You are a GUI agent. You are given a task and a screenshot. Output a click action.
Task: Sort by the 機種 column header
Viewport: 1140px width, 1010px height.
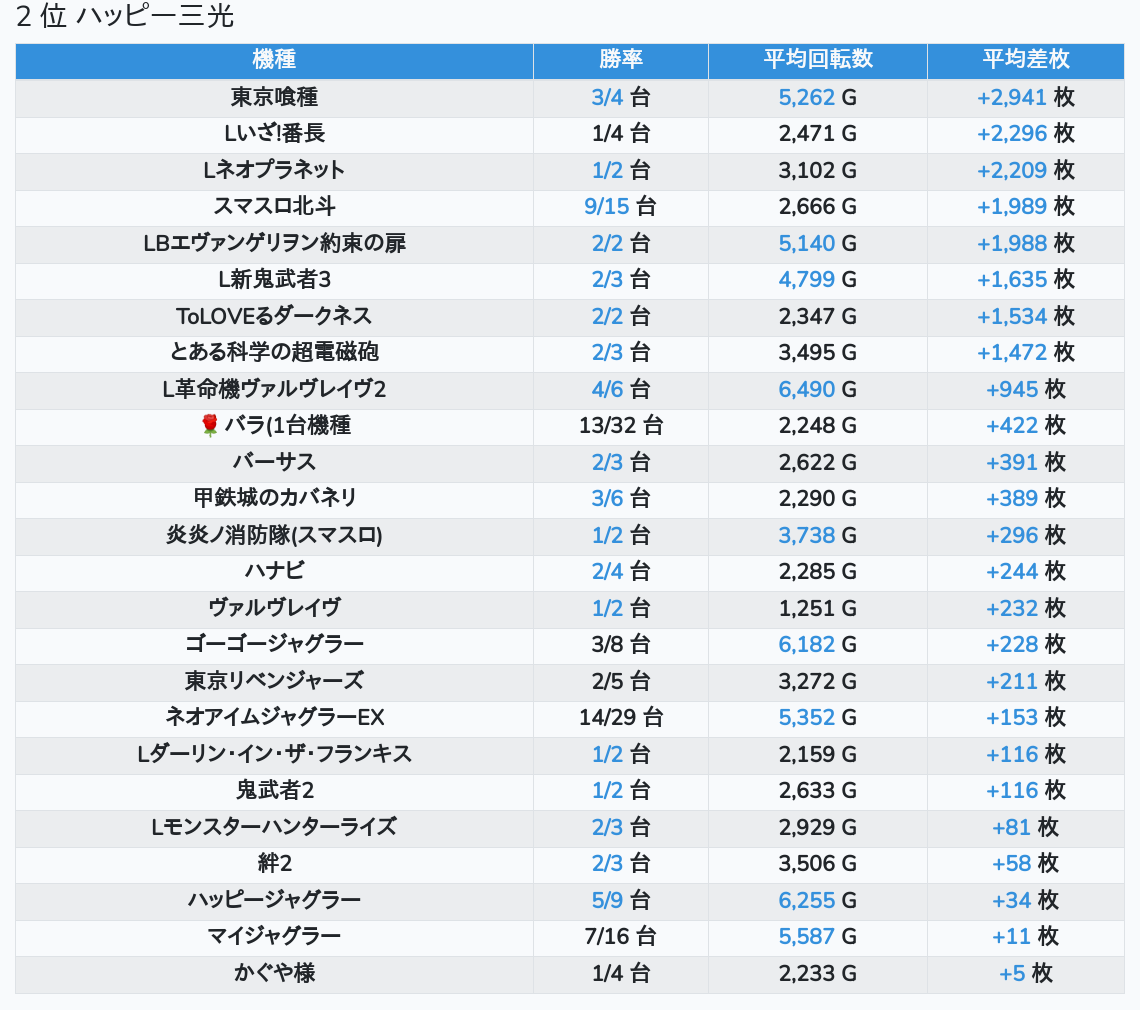point(274,60)
